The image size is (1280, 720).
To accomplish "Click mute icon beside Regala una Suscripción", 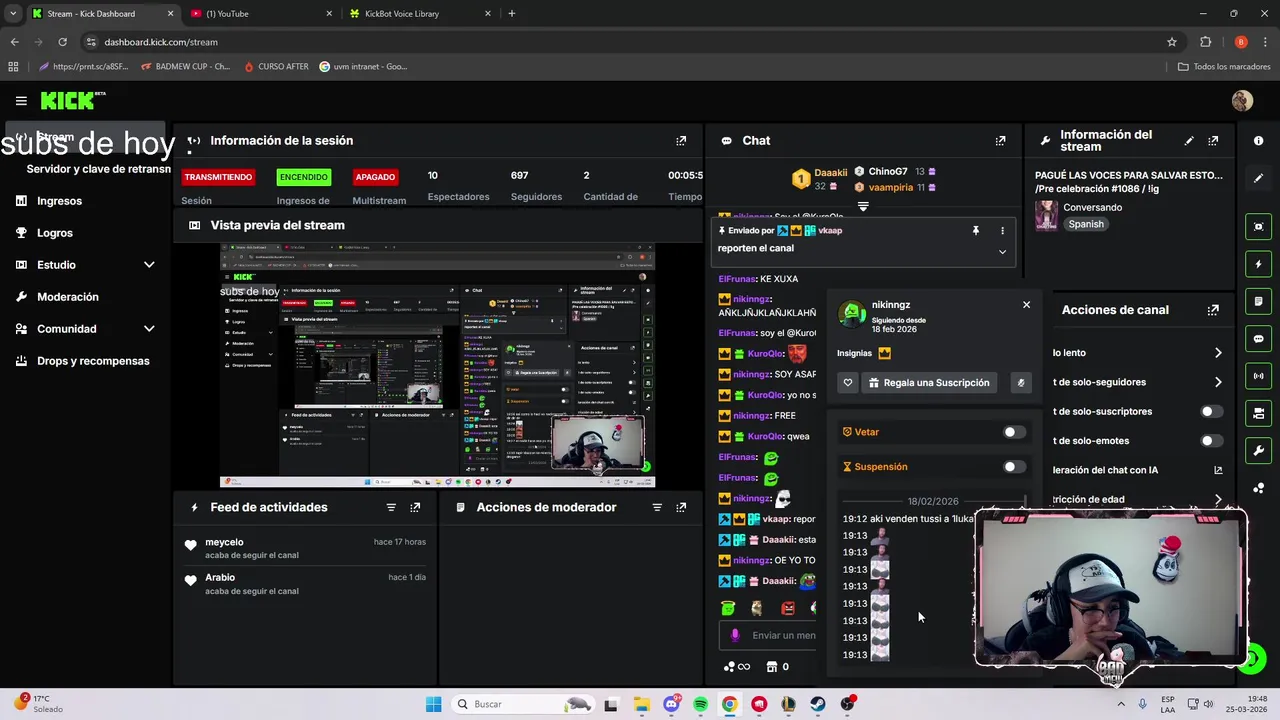I will pos(1020,383).
